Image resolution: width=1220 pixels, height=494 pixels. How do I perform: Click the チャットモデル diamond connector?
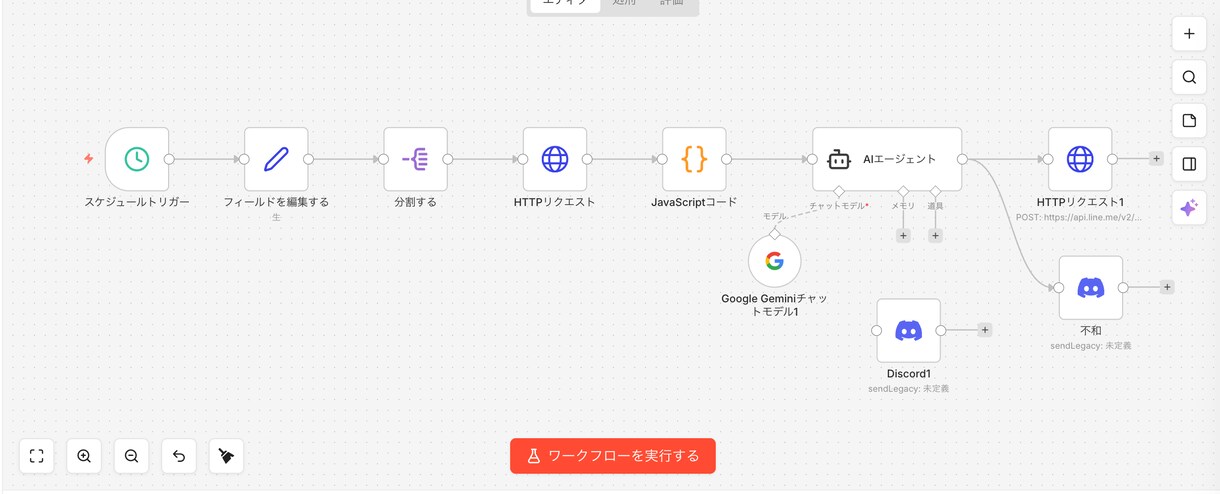(838, 191)
